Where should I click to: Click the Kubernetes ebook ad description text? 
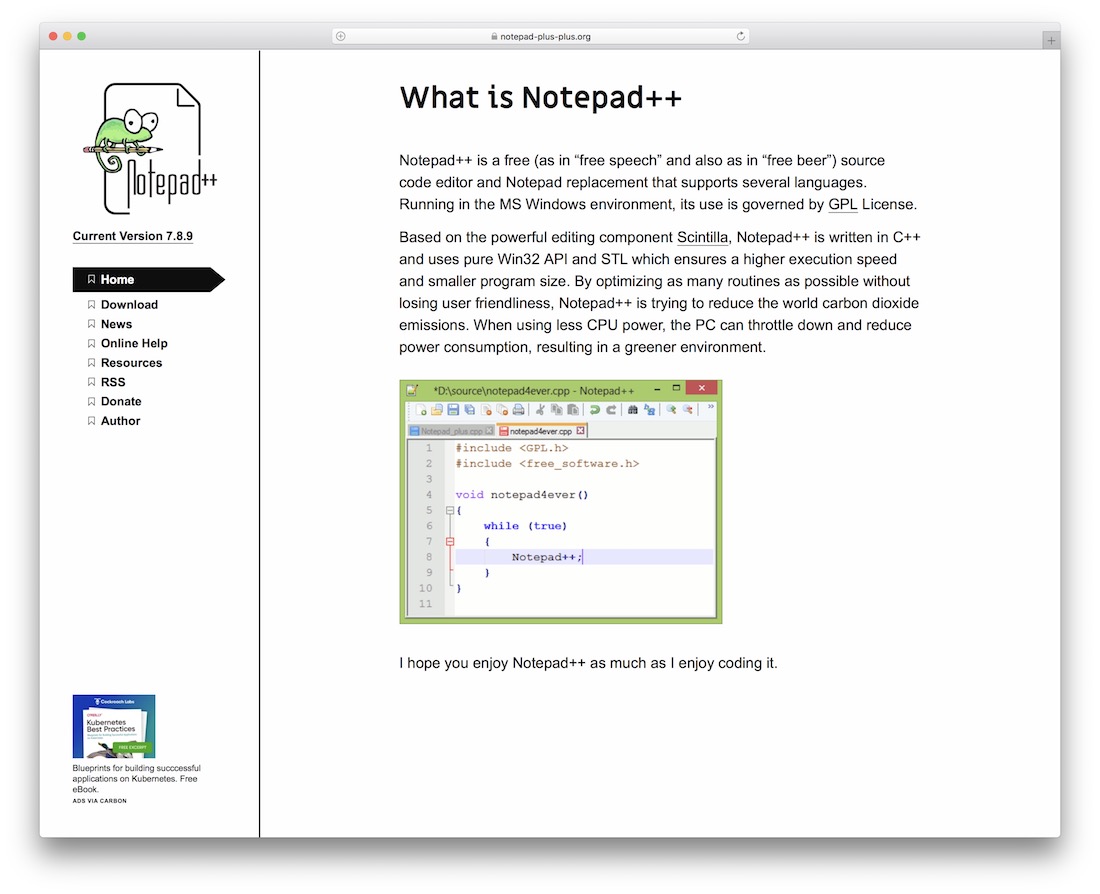tap(136, 778)
